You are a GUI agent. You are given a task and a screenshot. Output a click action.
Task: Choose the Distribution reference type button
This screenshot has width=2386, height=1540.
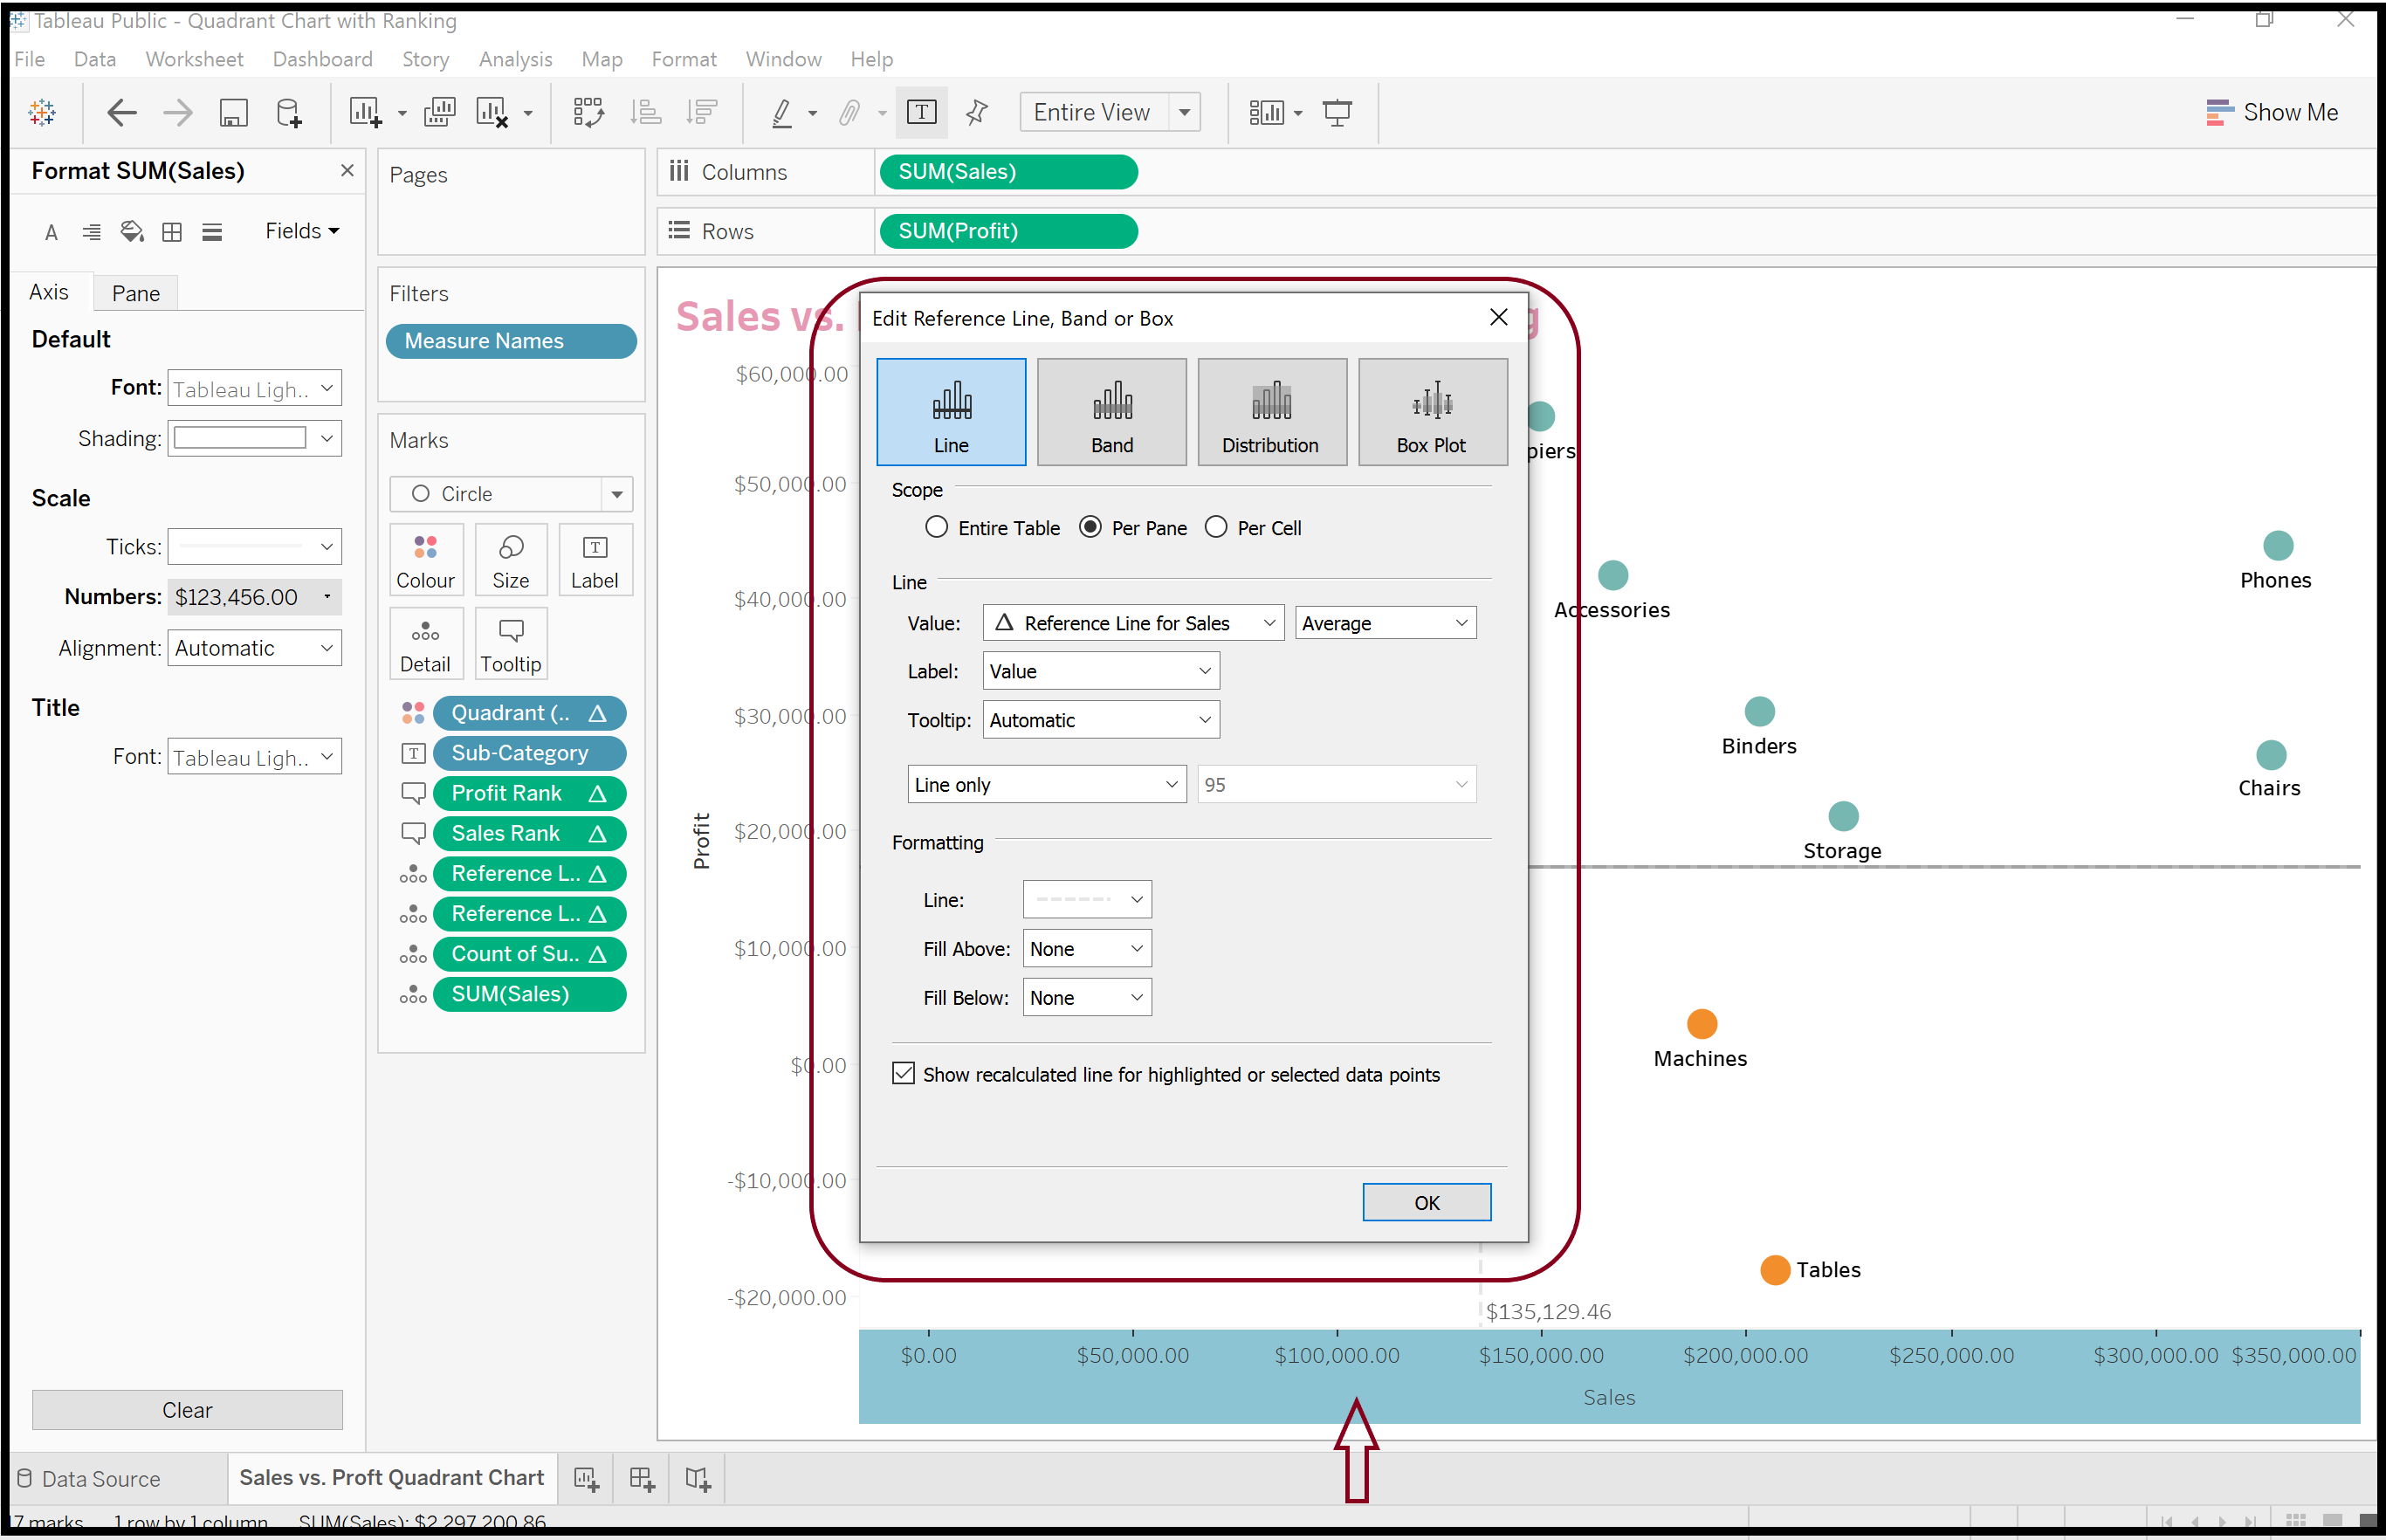pos(1271,412)
